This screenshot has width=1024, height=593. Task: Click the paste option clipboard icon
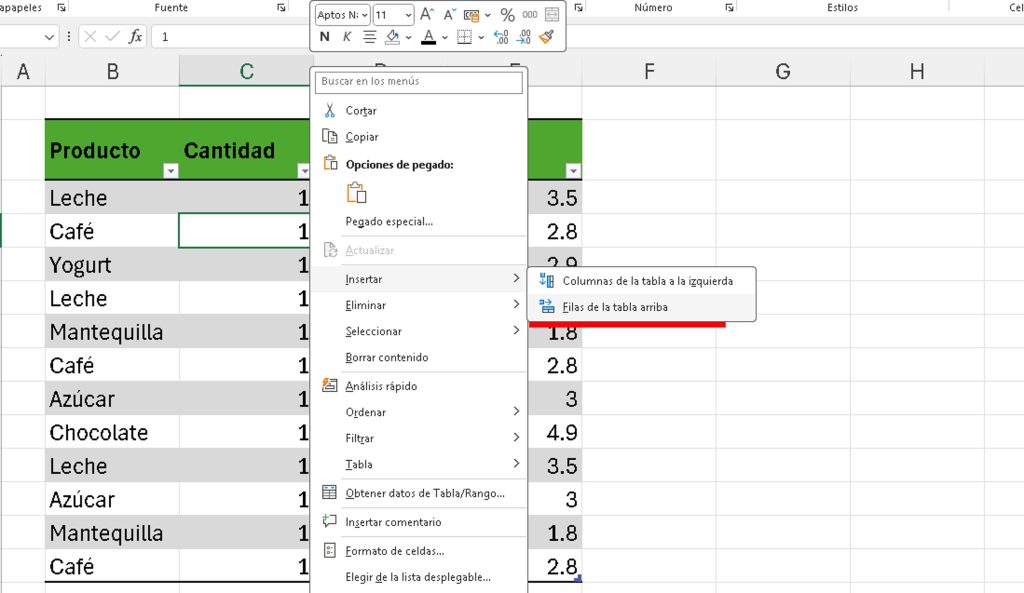tap(356, 193)
